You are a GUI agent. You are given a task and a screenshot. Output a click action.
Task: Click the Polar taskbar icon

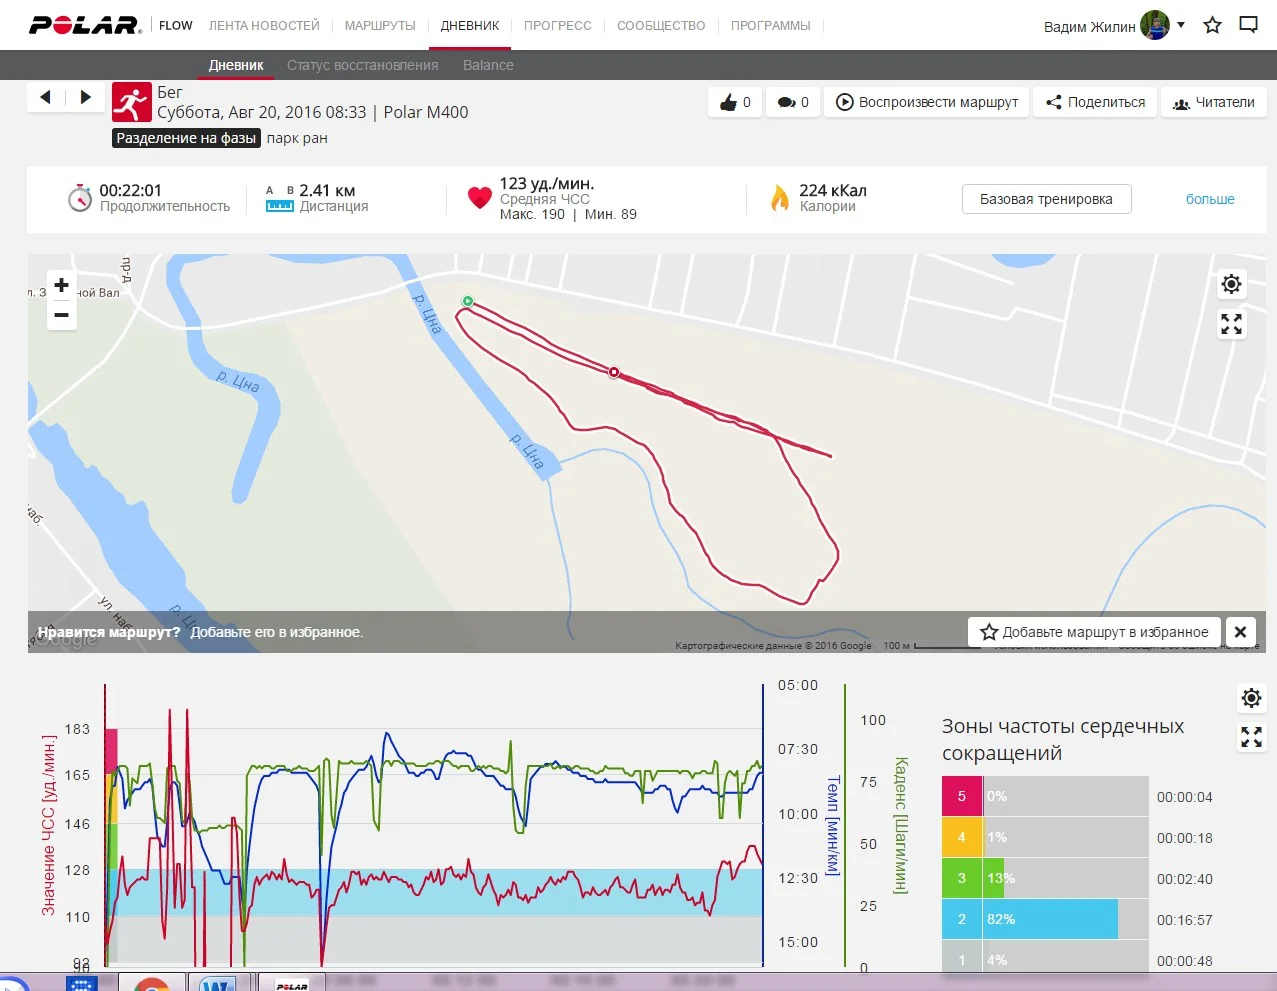291,982
